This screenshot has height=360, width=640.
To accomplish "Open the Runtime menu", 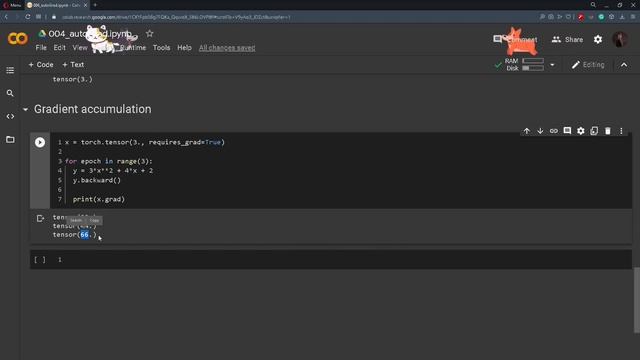I will 133,48.
